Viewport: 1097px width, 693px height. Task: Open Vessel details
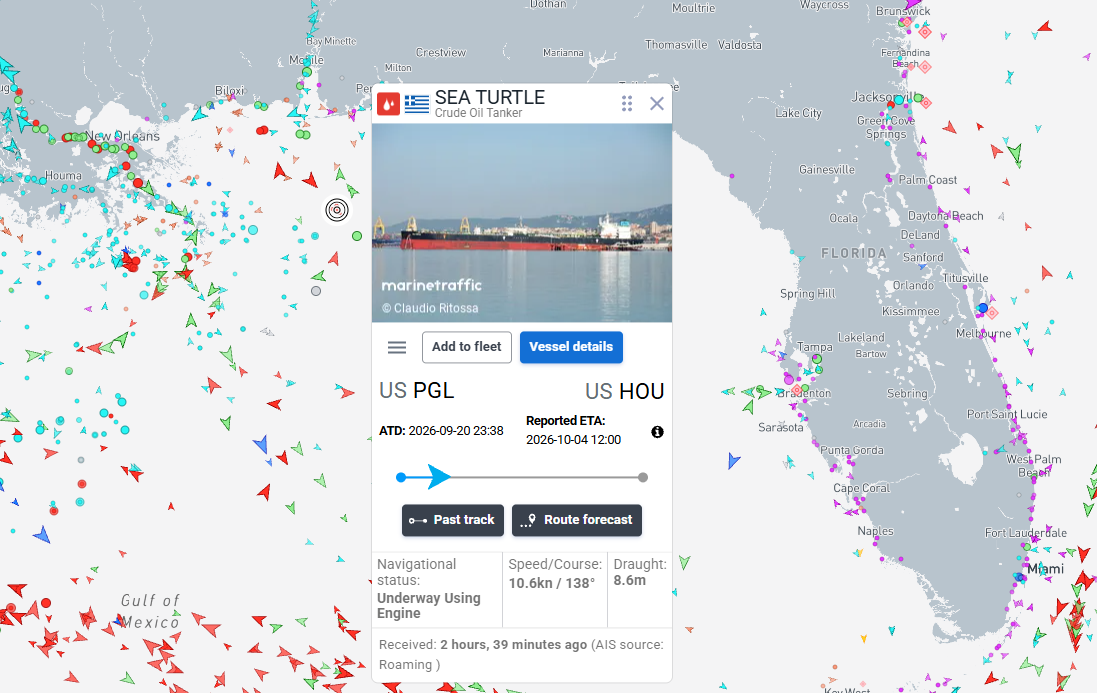pos(571,347)
